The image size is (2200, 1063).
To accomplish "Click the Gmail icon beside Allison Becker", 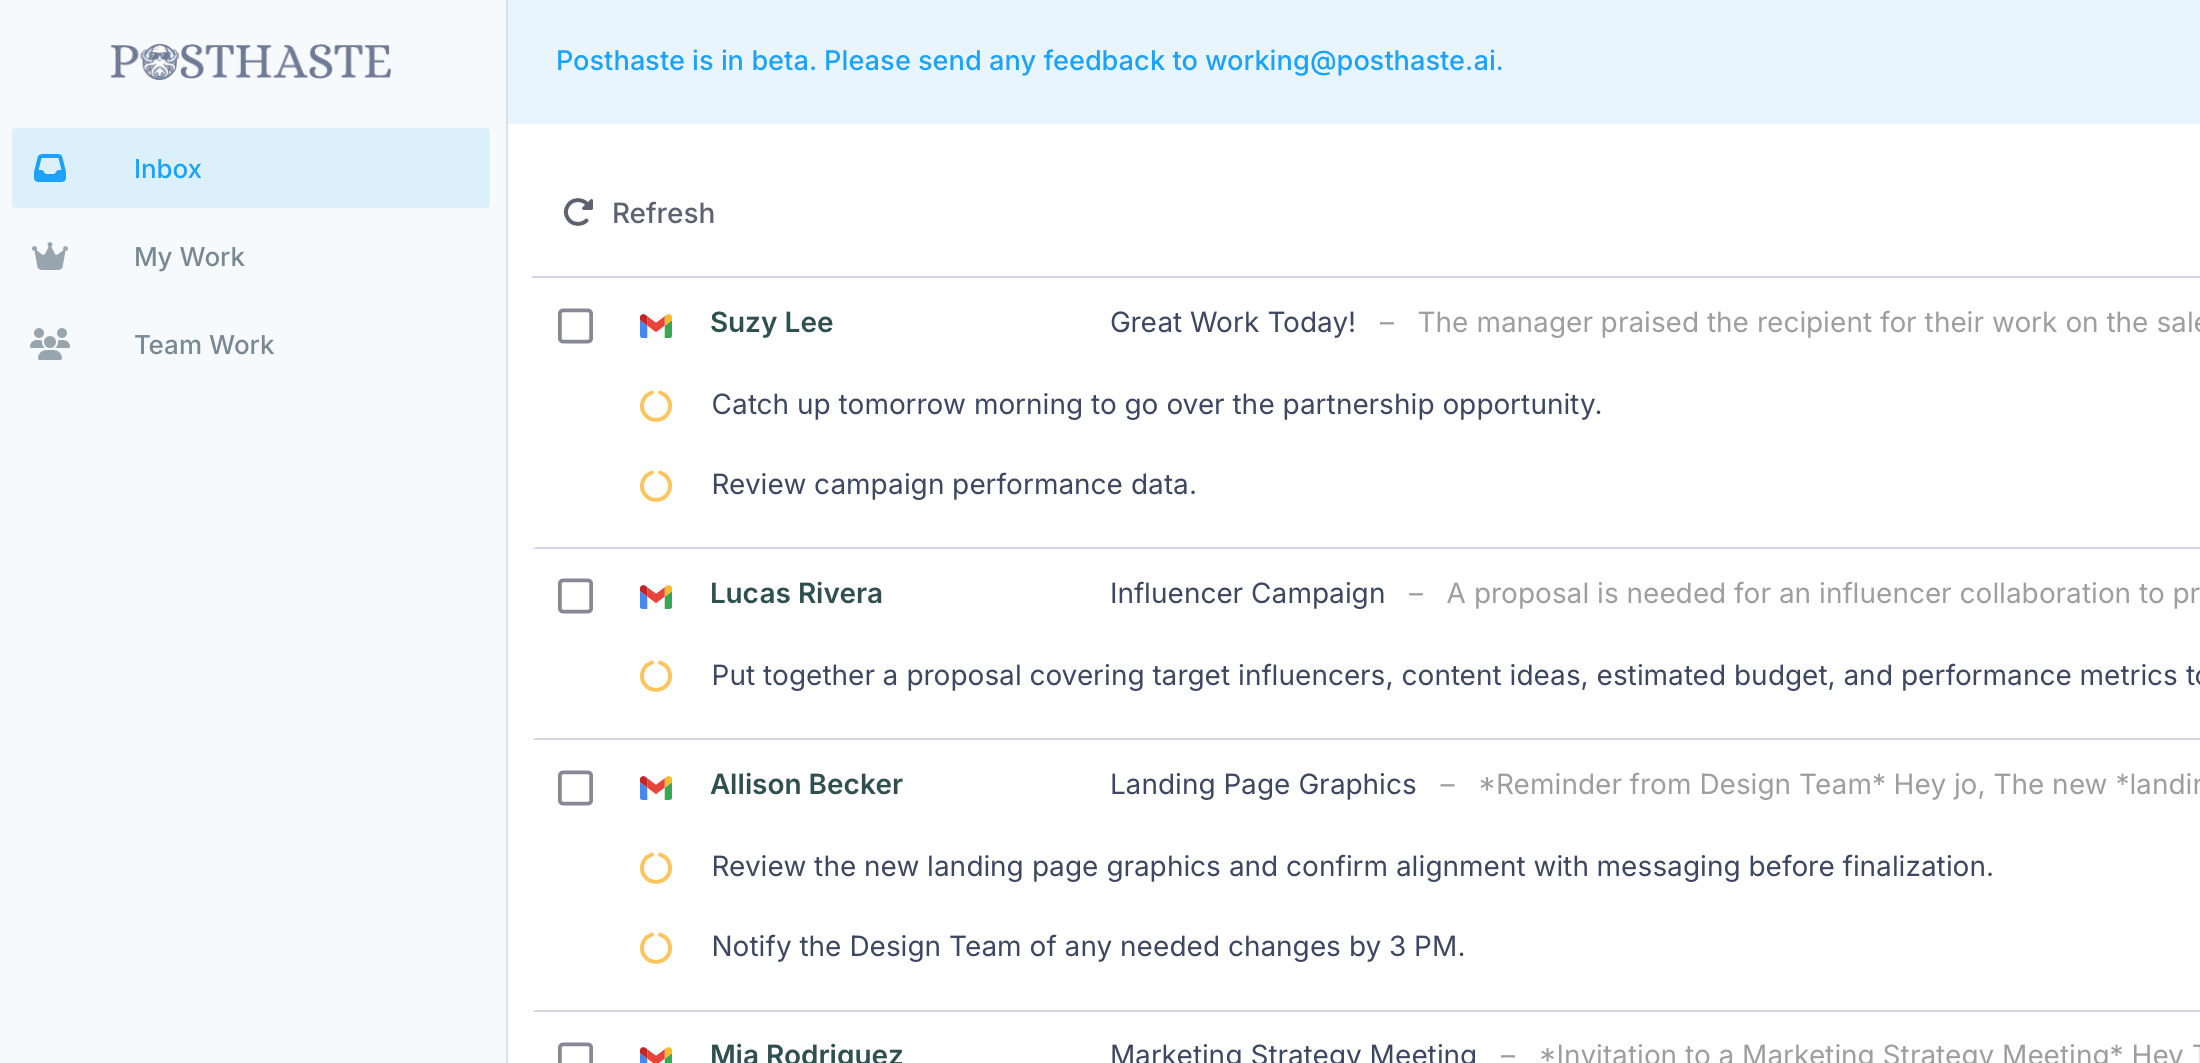I will (x=656, y=787).
